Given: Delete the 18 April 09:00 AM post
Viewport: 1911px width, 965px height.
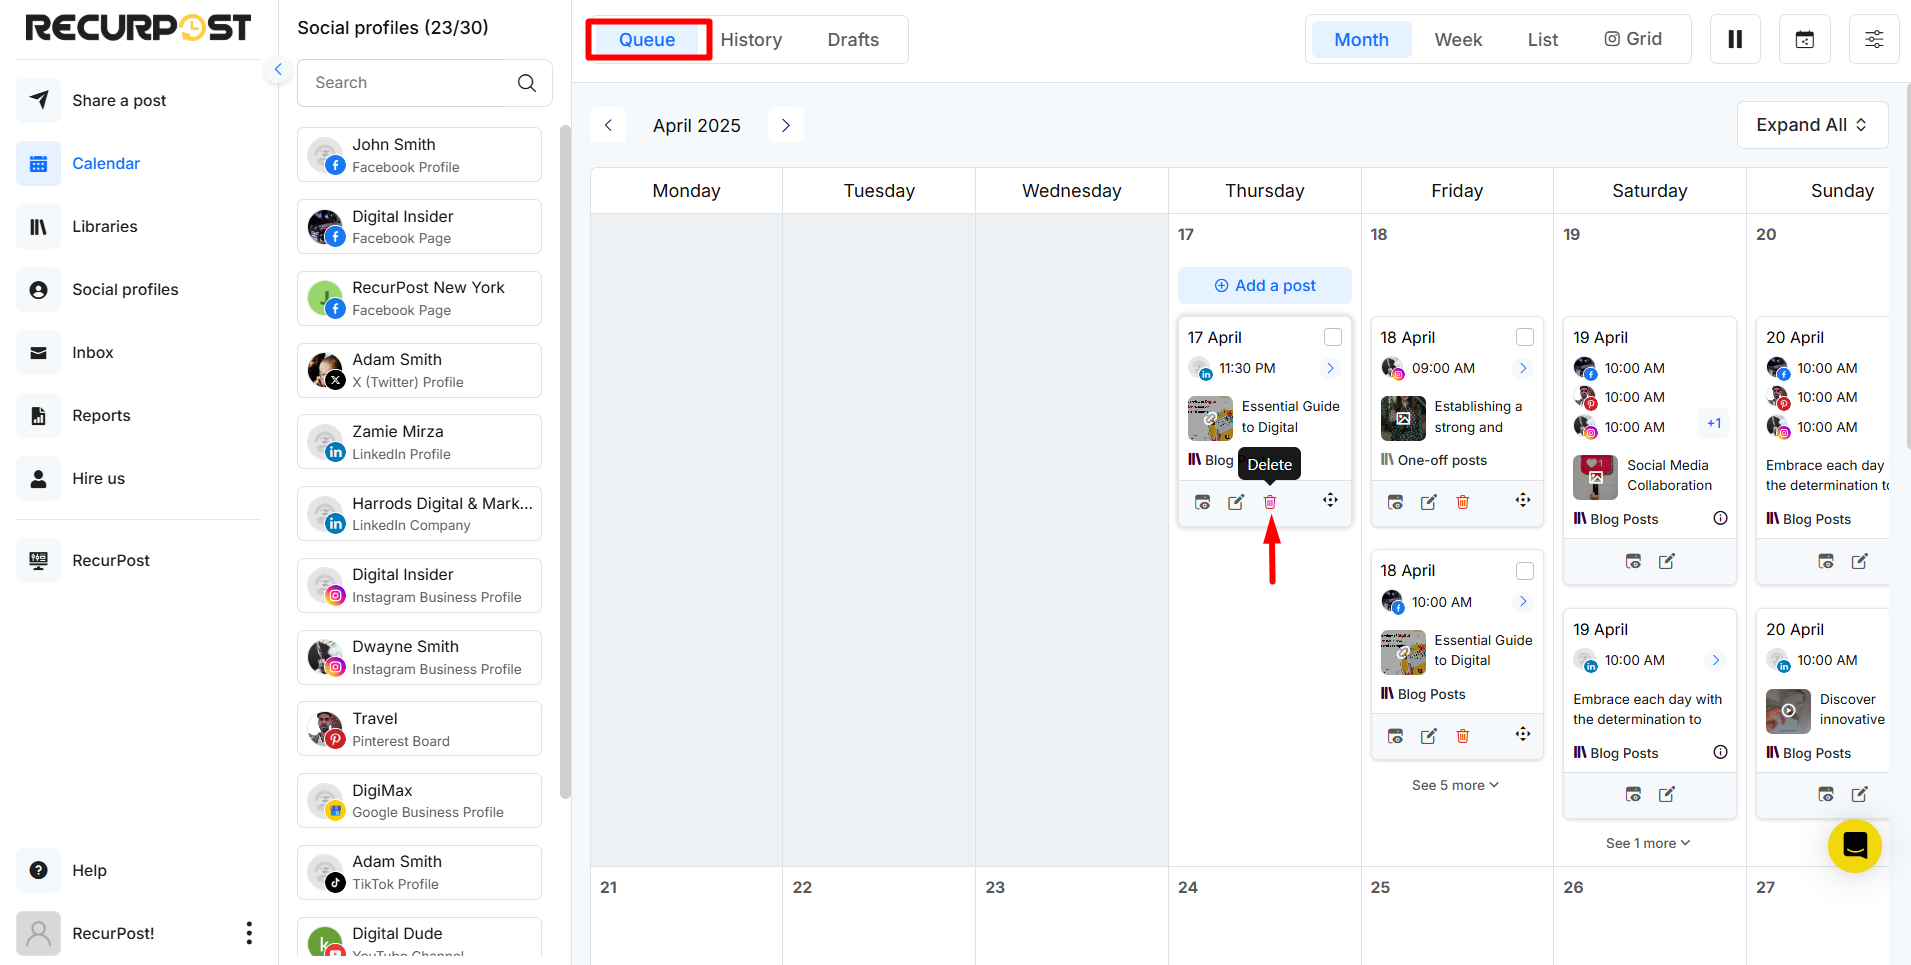Looking at the screenshot, I should [x=1462, y=502].
